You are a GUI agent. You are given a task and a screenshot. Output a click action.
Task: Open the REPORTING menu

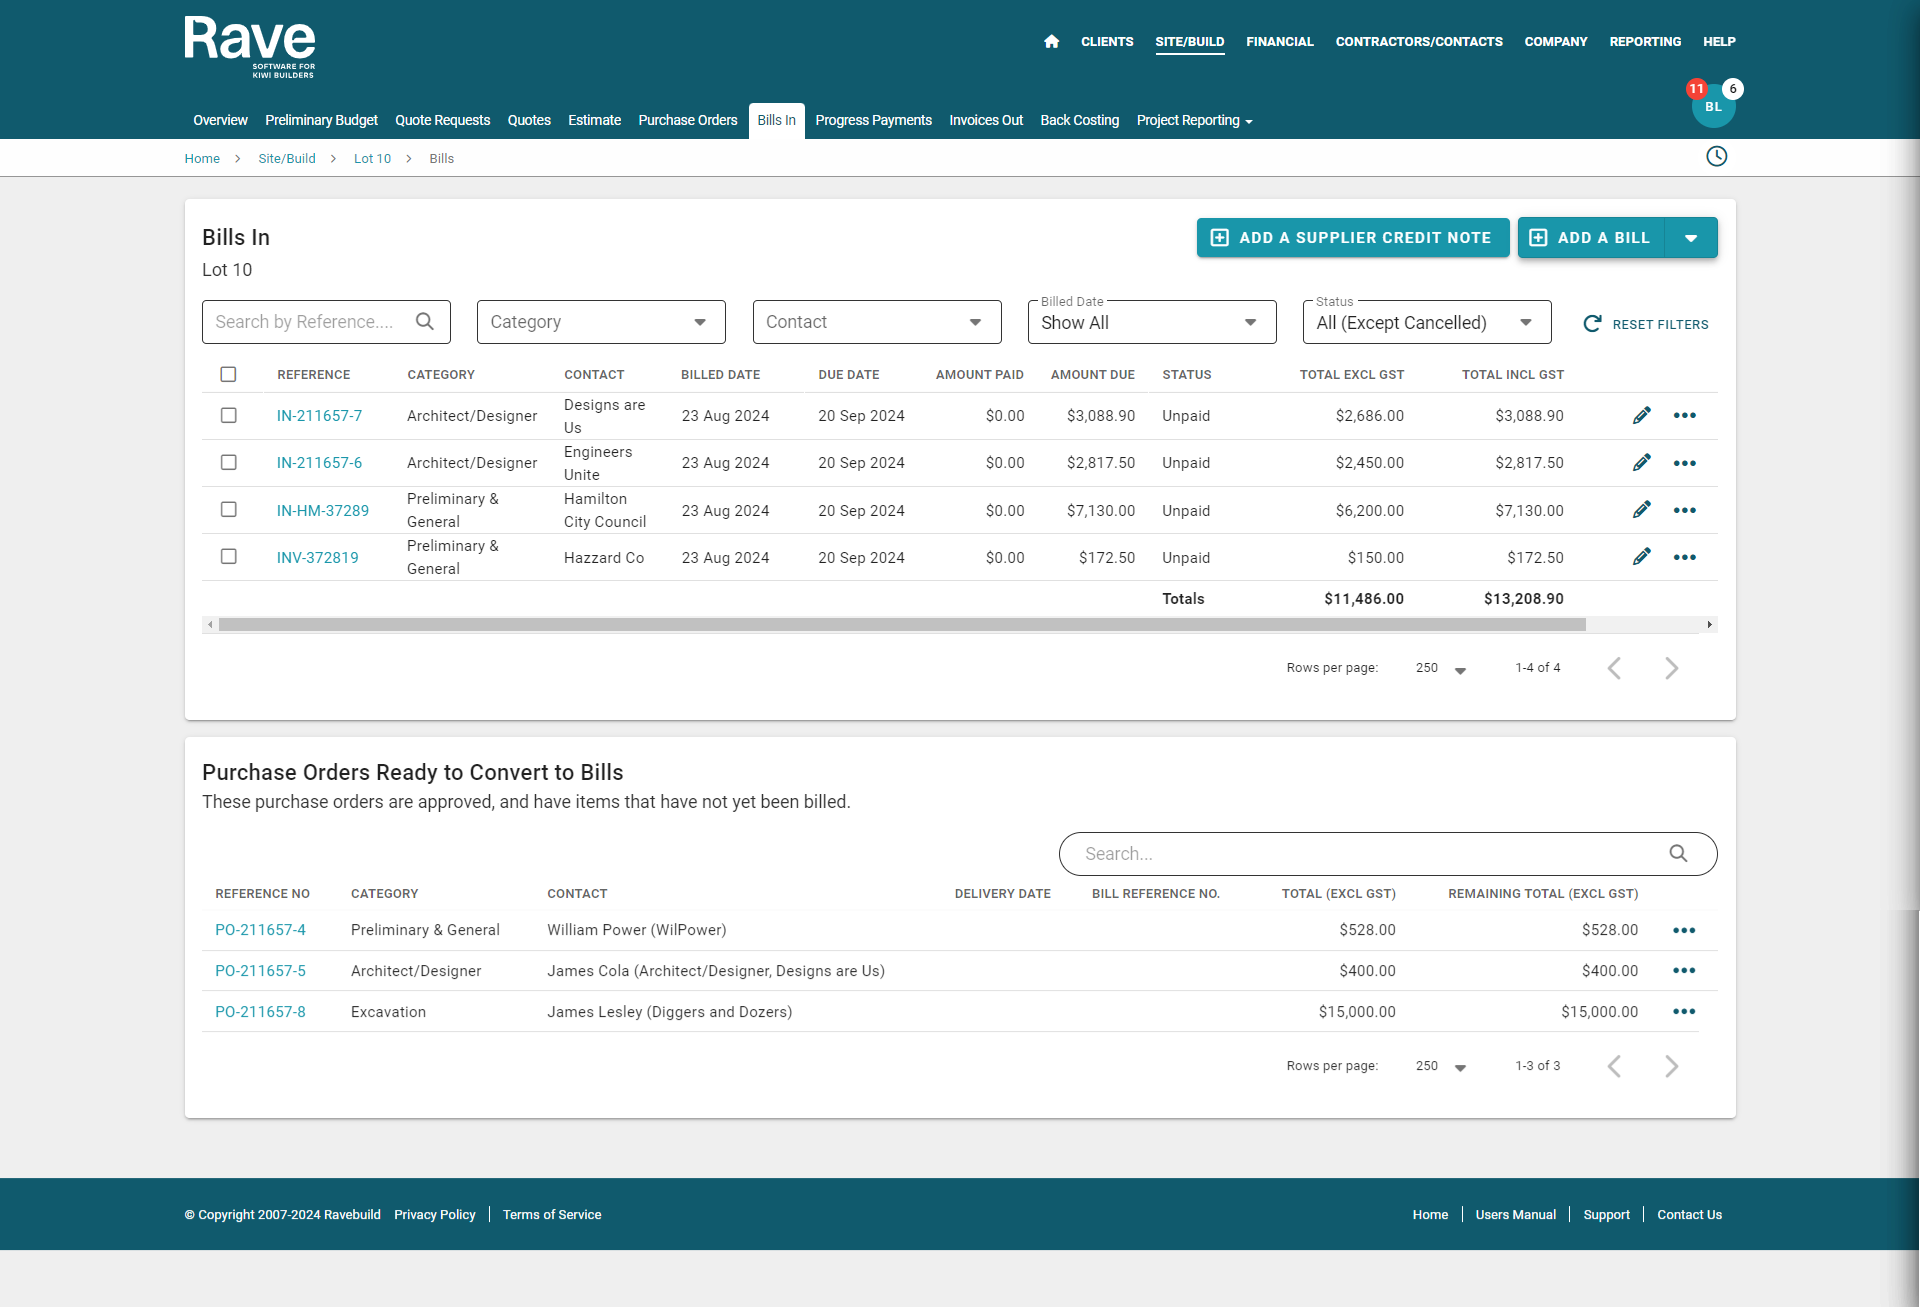tap(1645, 41)
